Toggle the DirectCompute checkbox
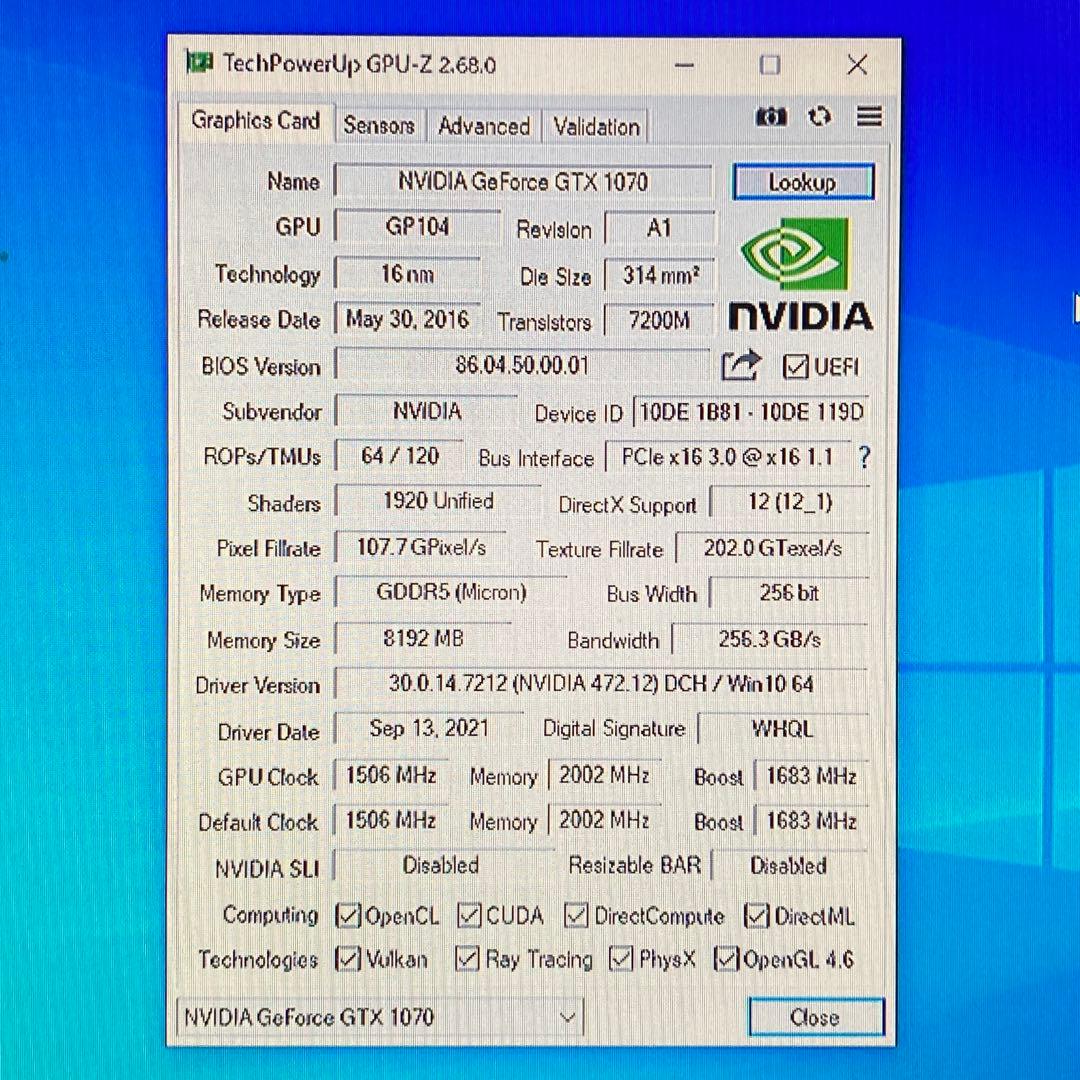 [576, 915]
